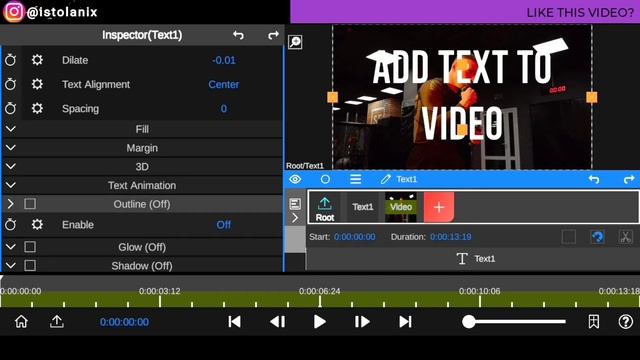The image size is (640, 360).
Task: Open the hamburger menu in the blue toolbar
Action: (x=356, y=179)
